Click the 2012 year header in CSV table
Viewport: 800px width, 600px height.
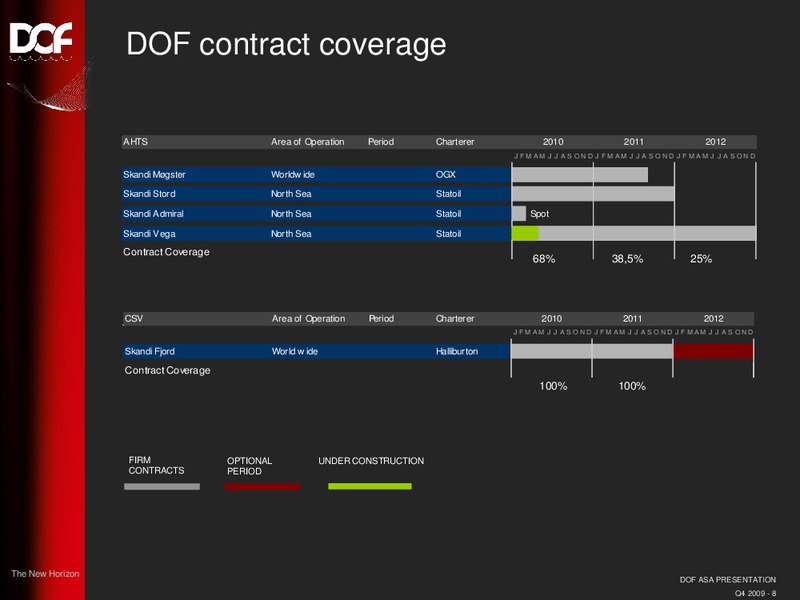point(713,318)
